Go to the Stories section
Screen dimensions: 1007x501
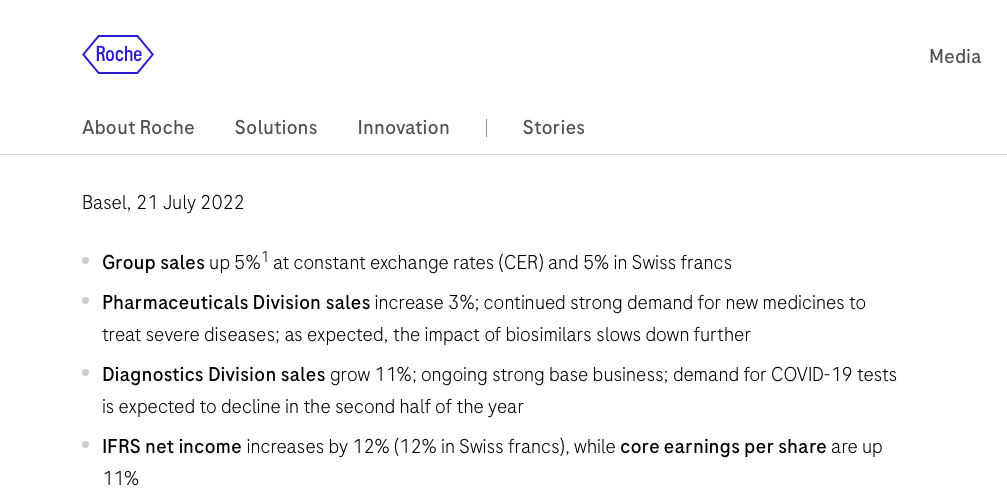(x=554, y=127)
